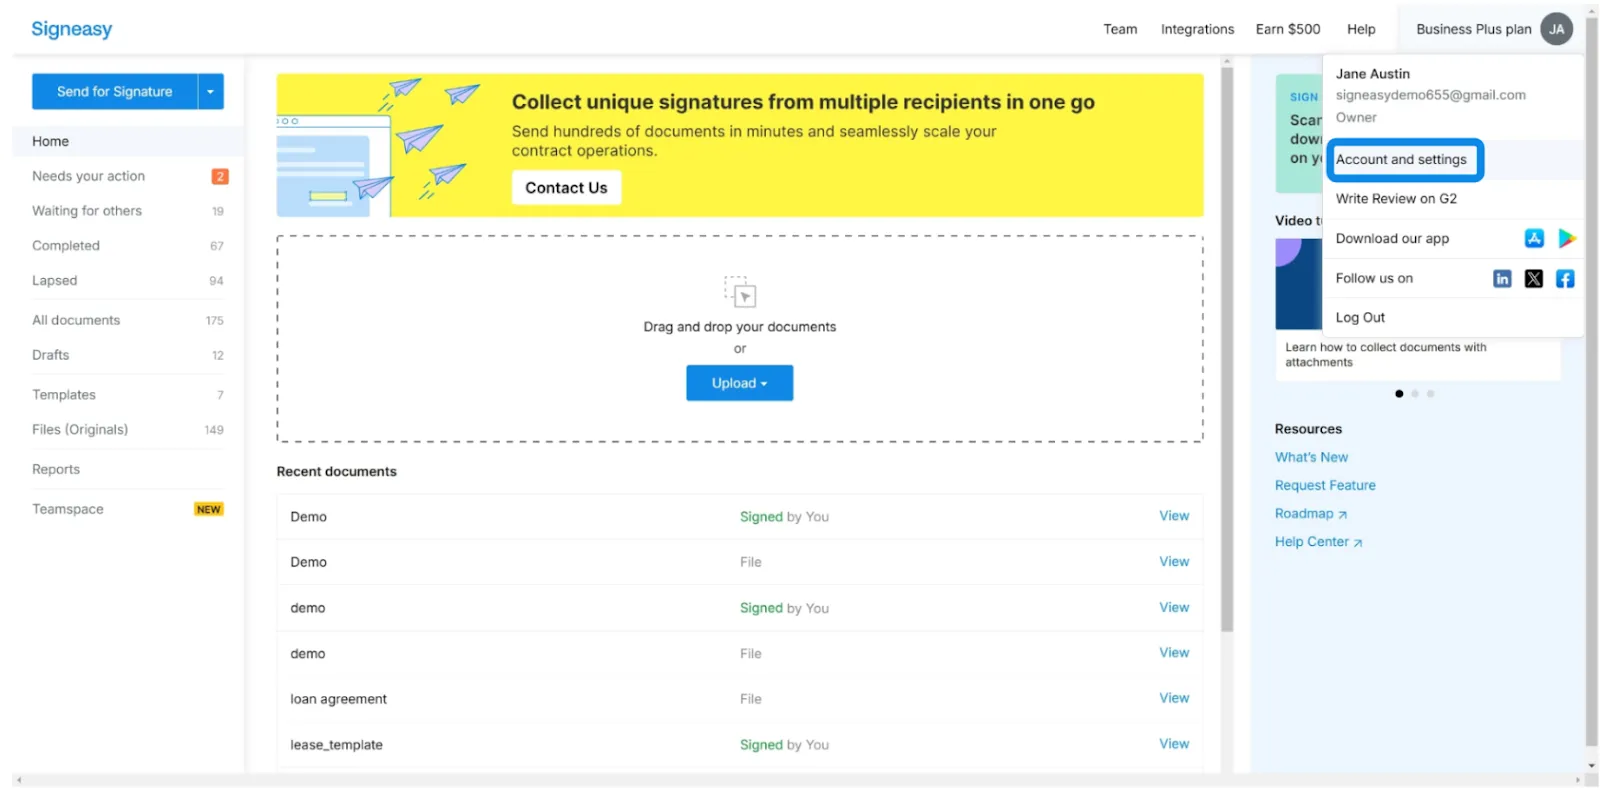View the first Demo signed document
1600x790 pixels.
coord(1174,516)
